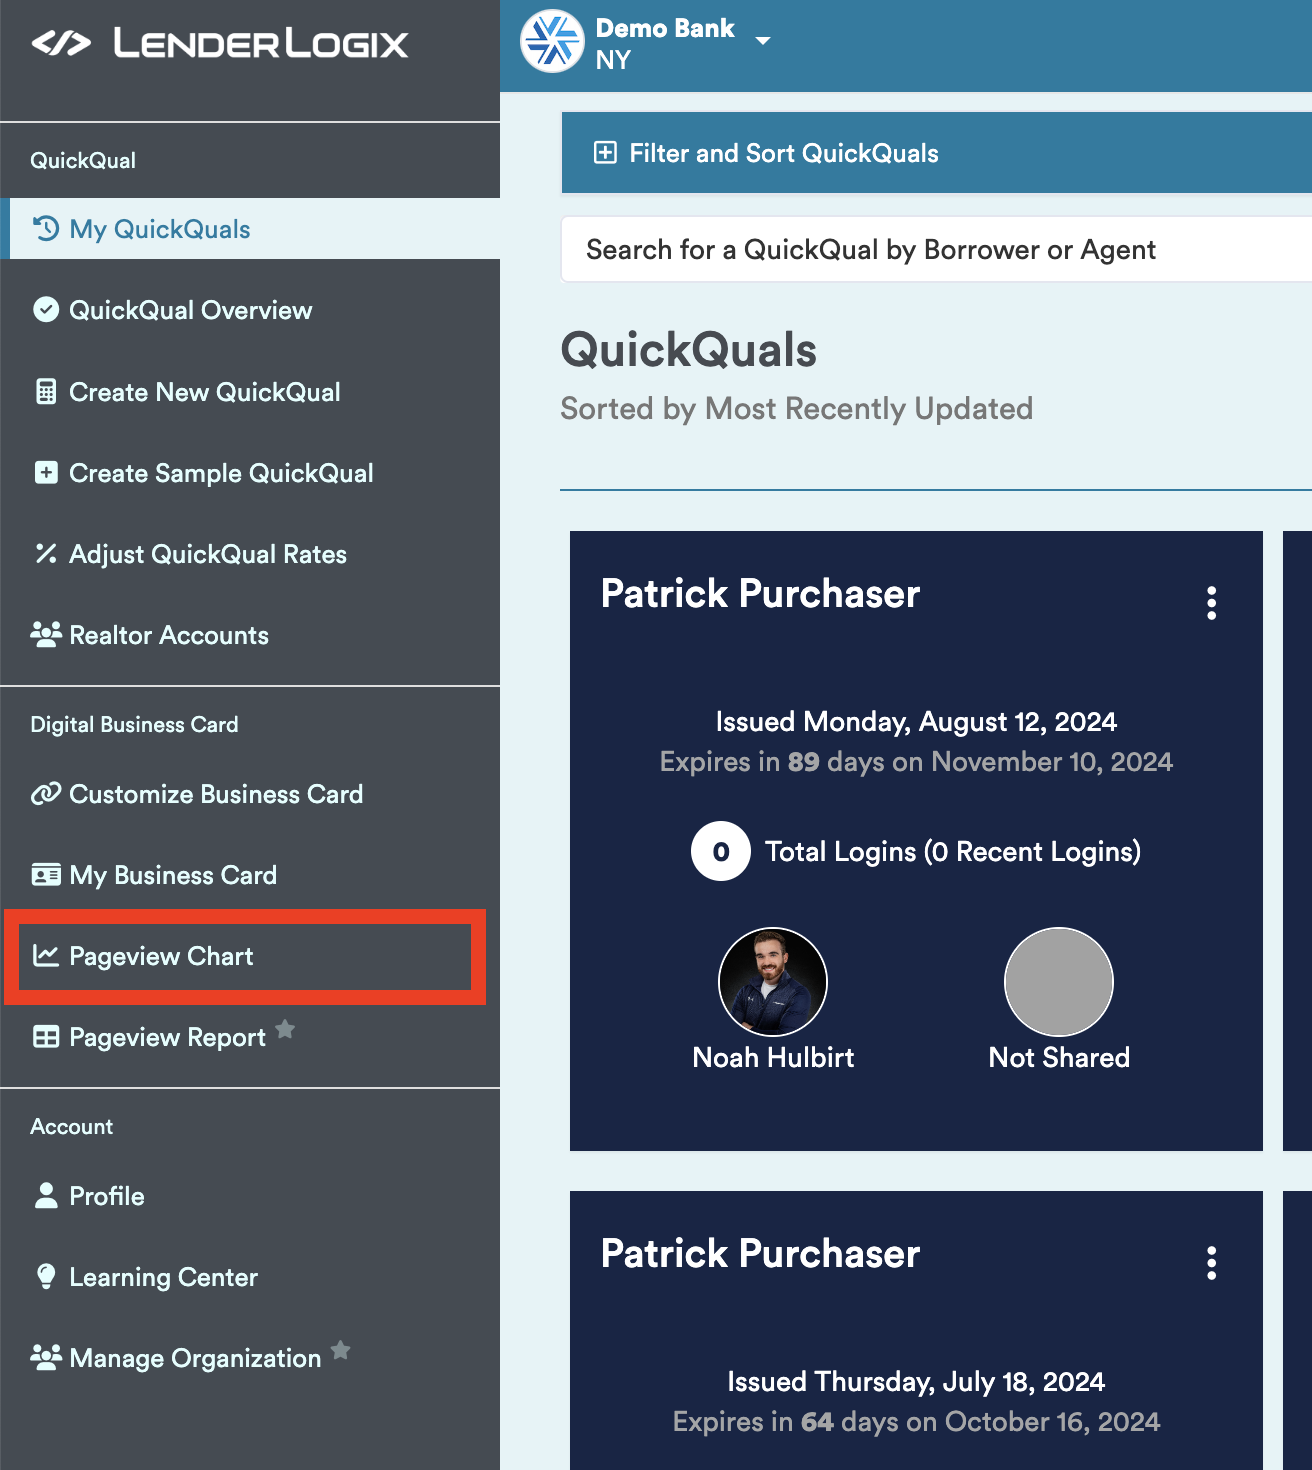The image size is (1312, 1470).
Task: Open options menu on July 18 Patrick Purchaser card
Action: pyautogui.click(x=1211, y=1263)
